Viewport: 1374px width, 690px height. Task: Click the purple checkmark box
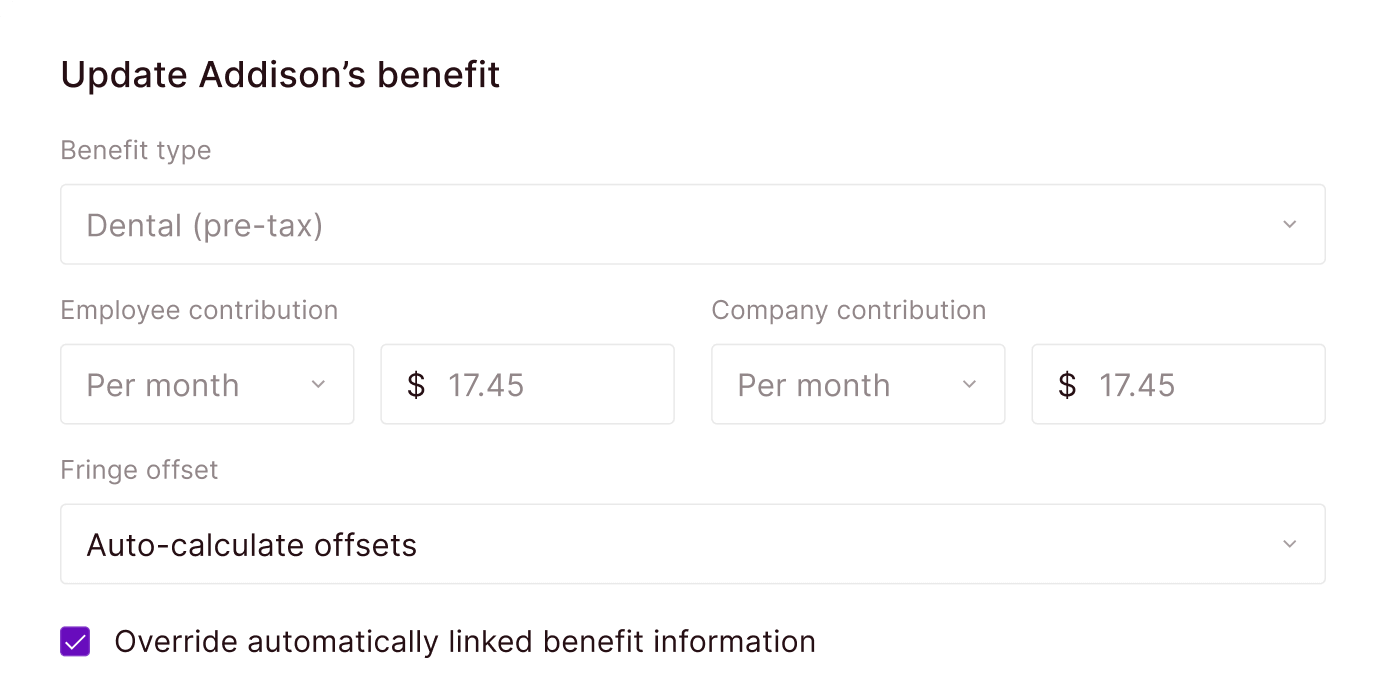click(75, 642)
